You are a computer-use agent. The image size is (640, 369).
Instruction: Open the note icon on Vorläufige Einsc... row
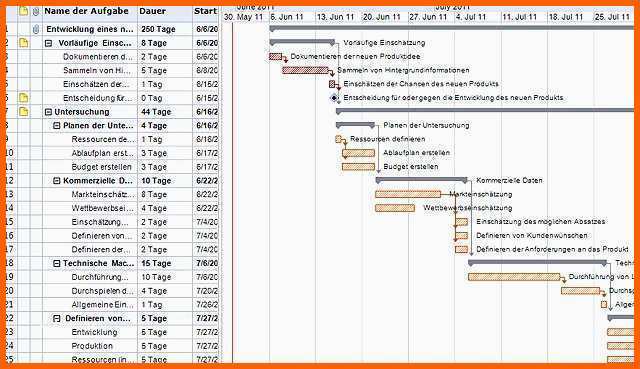pyautogui.click(x=24, y=43)
